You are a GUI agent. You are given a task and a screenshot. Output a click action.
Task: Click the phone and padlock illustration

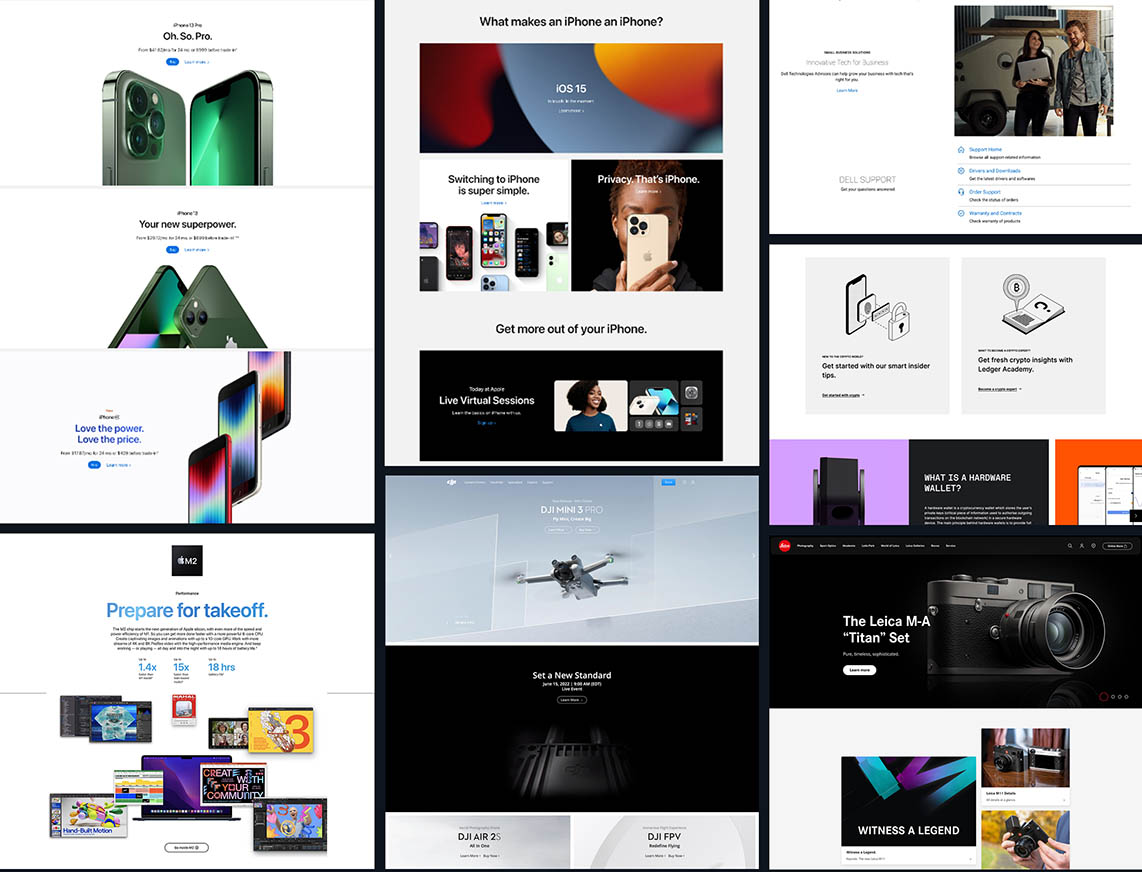pyautogui.click(x=877, y=307)
